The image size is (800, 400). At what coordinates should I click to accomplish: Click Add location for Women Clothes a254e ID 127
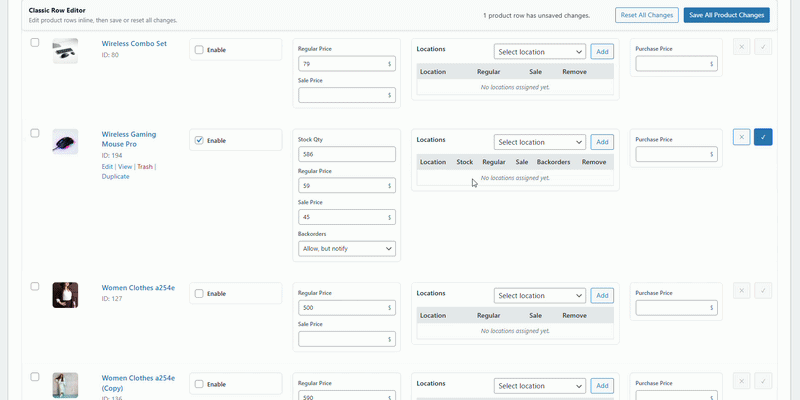(x=602, y=295)
